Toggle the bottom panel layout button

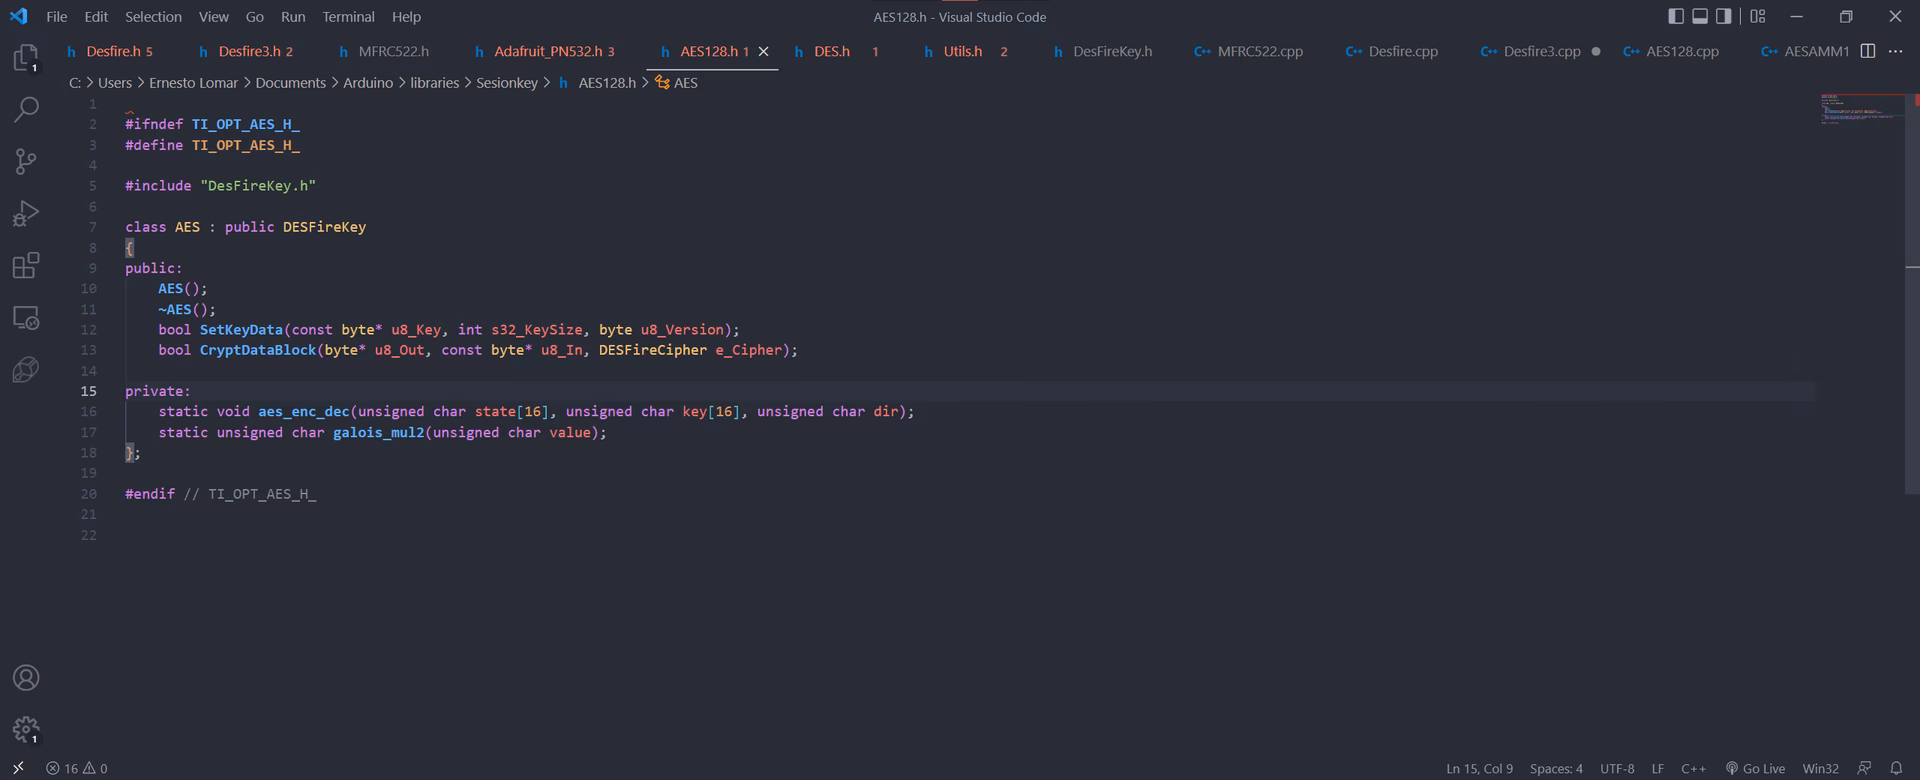coord(1700,16)
